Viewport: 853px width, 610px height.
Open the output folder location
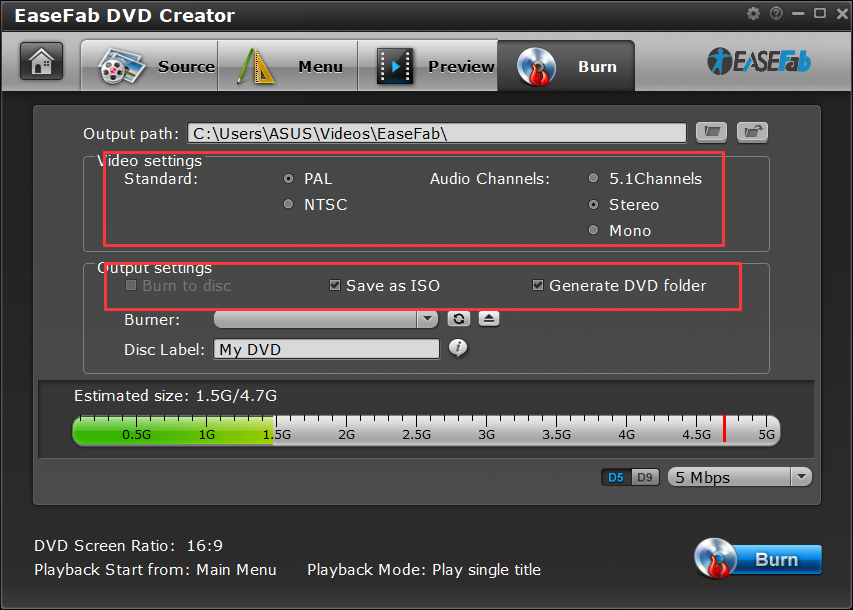[x=752, y=132]
